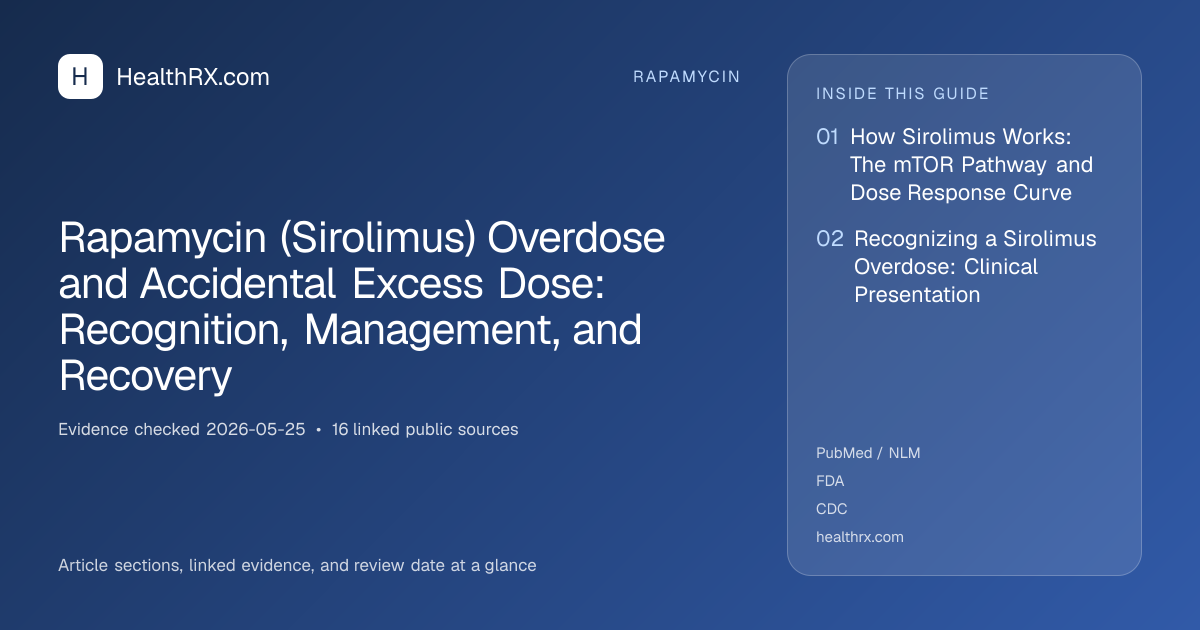Click the HealthRX square H logo
The height and width of the screenshot is (630, 1200).
[x=80, y=77]
